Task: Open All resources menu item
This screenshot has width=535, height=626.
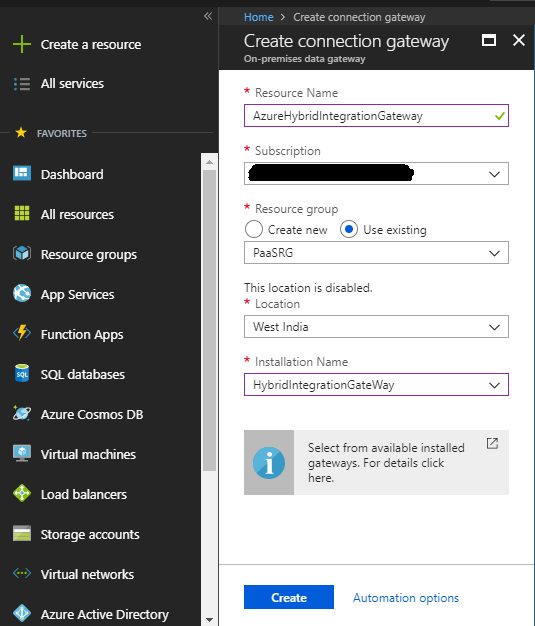Action: coord(77,214)
